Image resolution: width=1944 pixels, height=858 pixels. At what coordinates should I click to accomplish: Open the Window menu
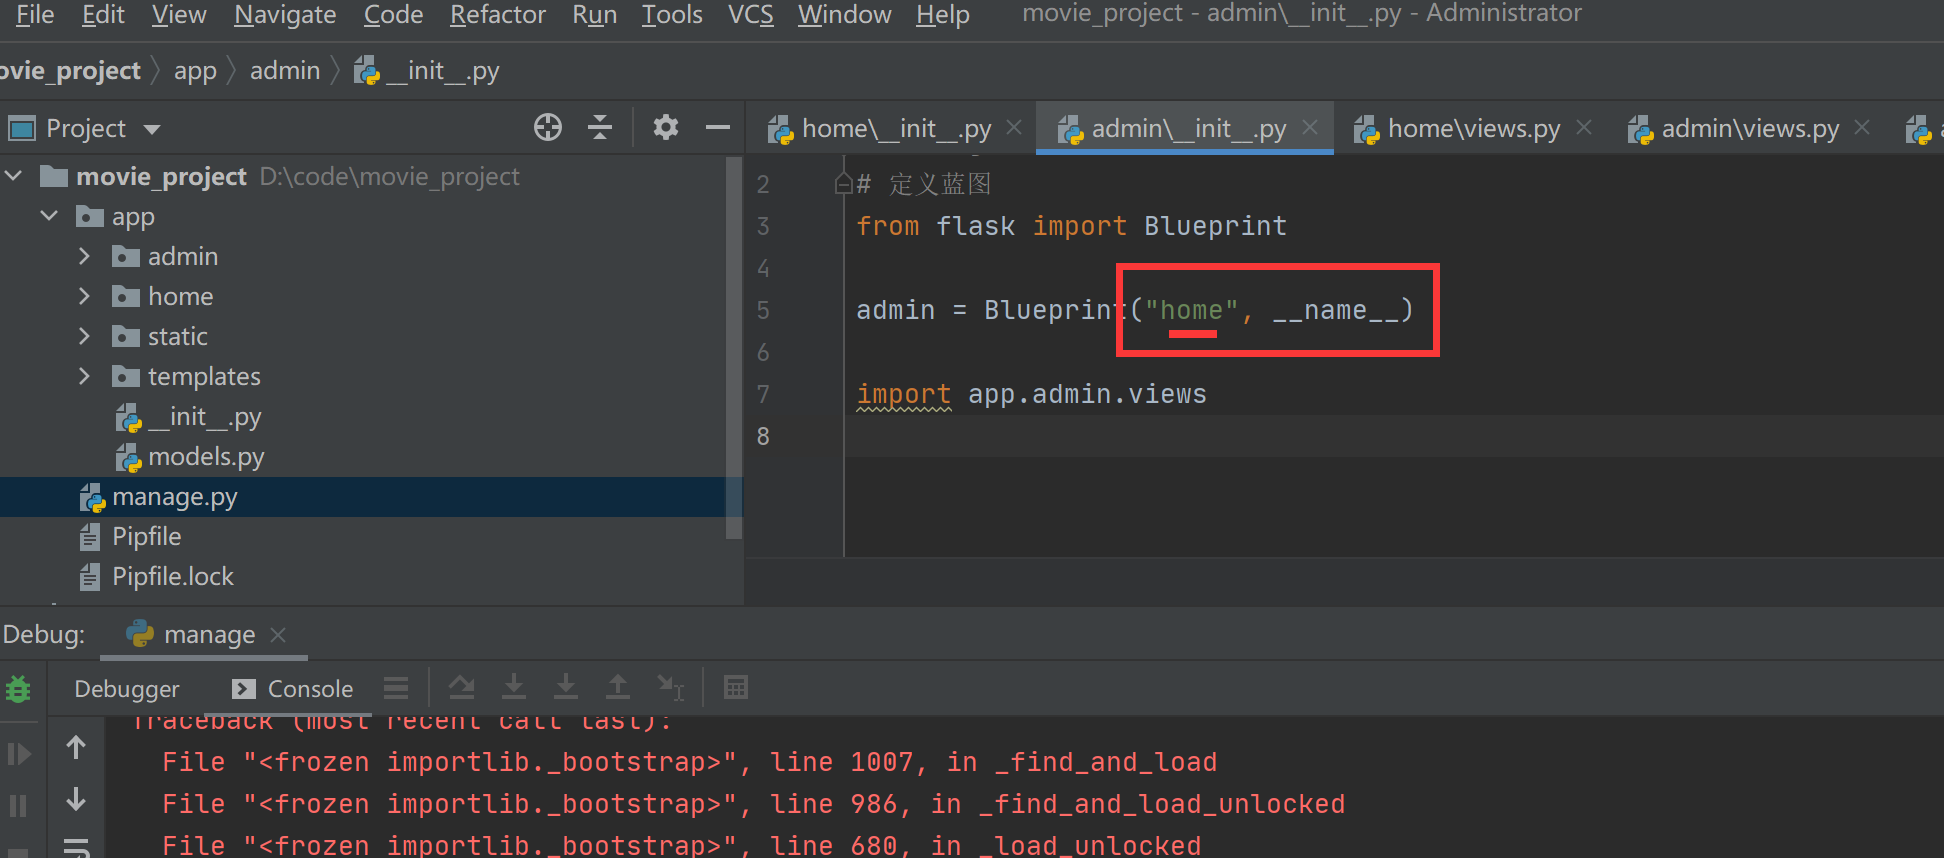(844, 14)
